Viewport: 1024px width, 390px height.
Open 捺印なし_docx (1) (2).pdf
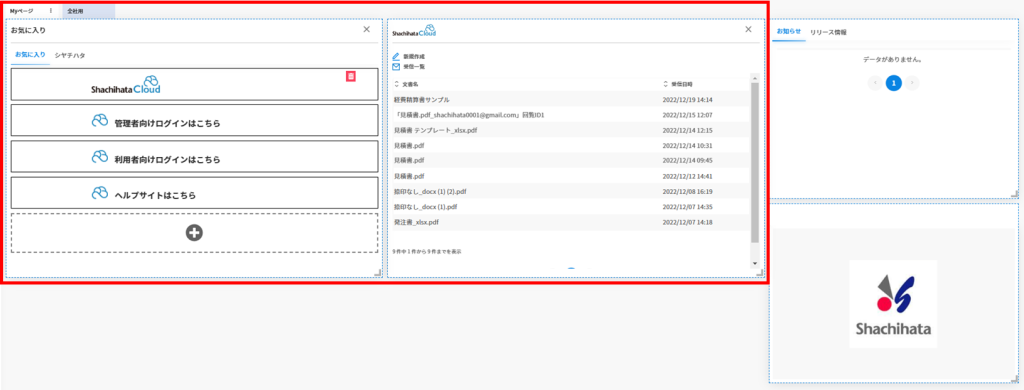(430, 191)
